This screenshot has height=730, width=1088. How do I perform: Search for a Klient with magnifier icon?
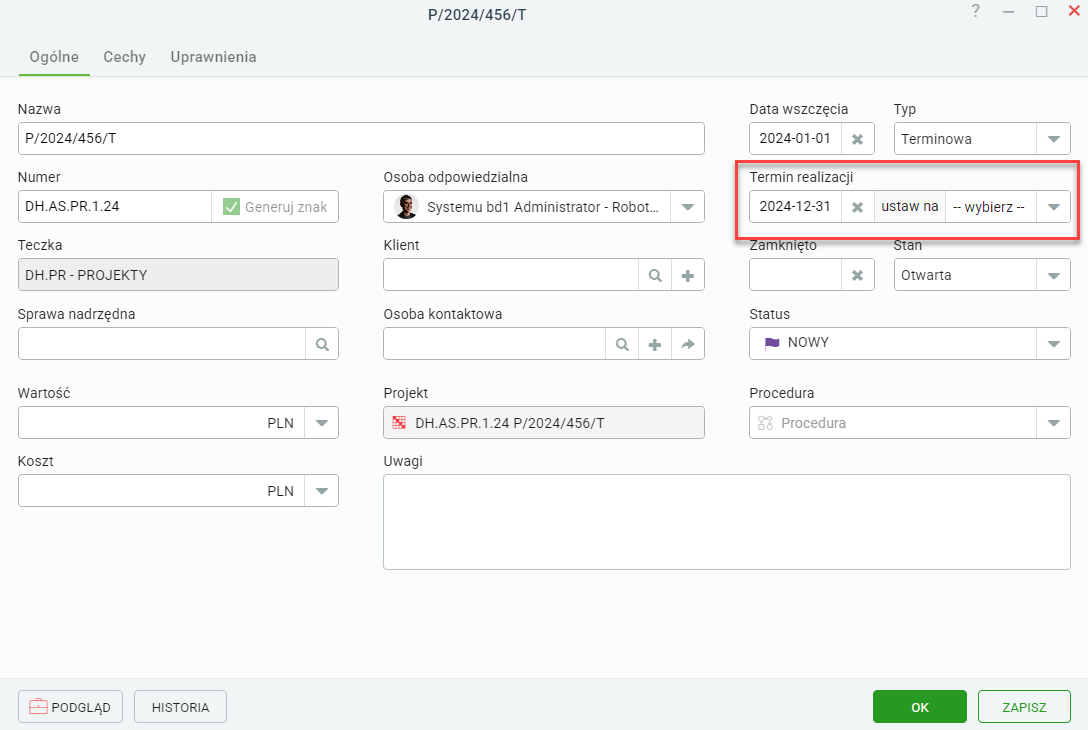pos(655,275)
